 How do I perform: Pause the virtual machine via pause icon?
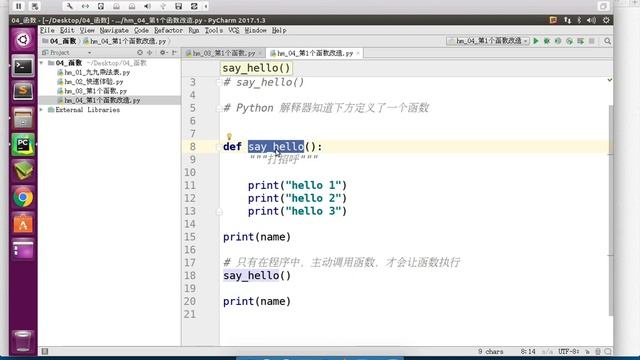(19, 6)
